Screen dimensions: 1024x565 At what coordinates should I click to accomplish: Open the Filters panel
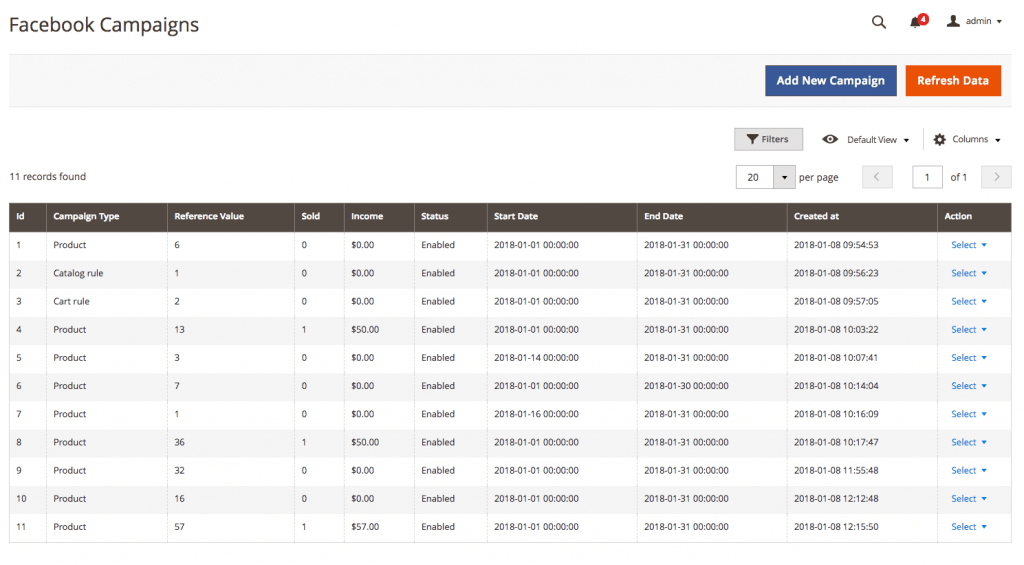[x=768, y=140]
